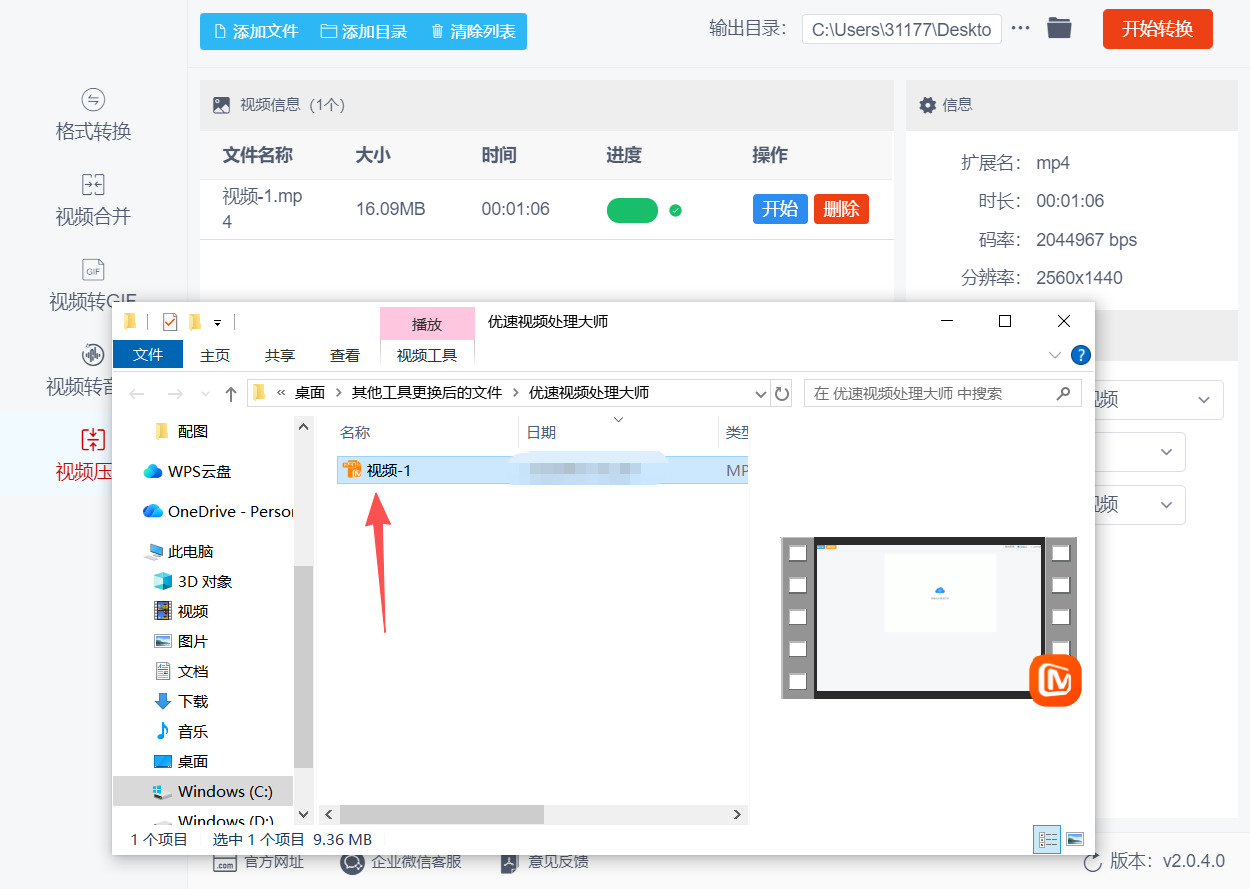Open the 视频工具 ribbon tab
Image resolution: width=1250 pixels, height=889 pixels.
[x=427, y=355]
